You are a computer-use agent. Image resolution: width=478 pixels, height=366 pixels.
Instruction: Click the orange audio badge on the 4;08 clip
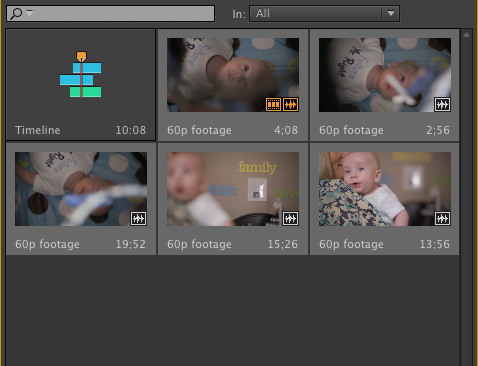tap(290, 105)
